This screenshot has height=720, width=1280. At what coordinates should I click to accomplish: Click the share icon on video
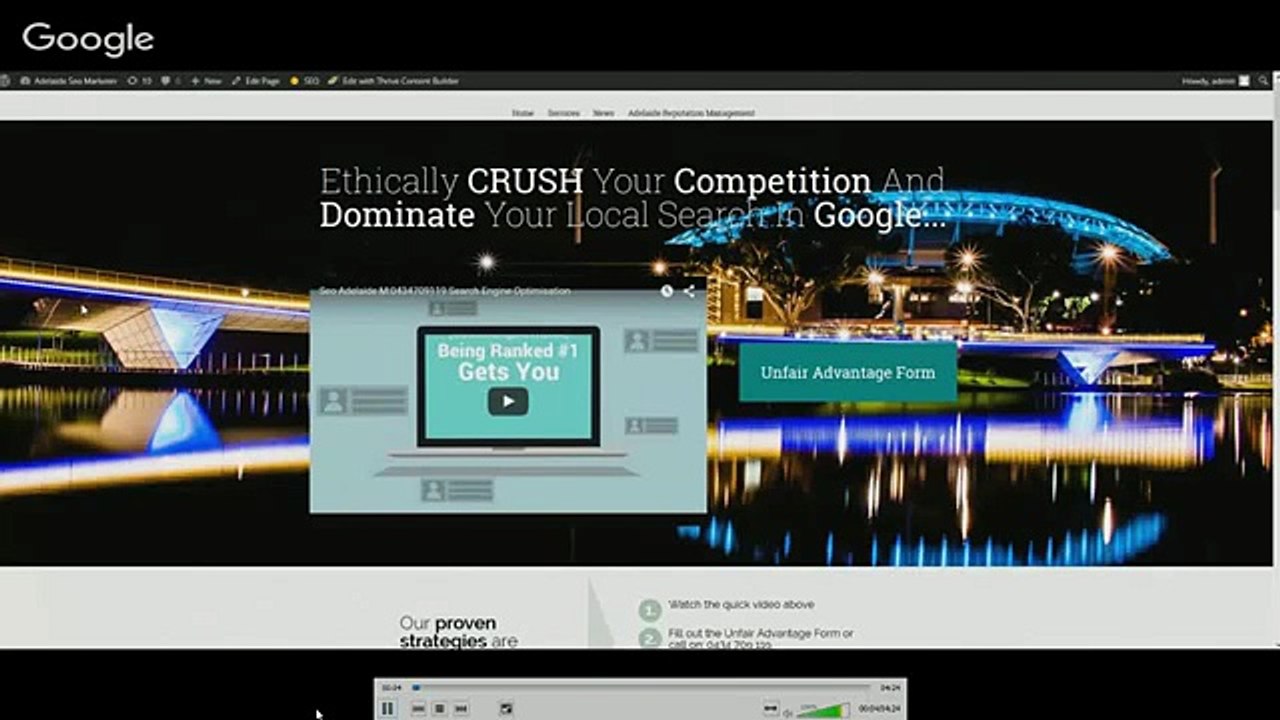click(x=689, y=291)
